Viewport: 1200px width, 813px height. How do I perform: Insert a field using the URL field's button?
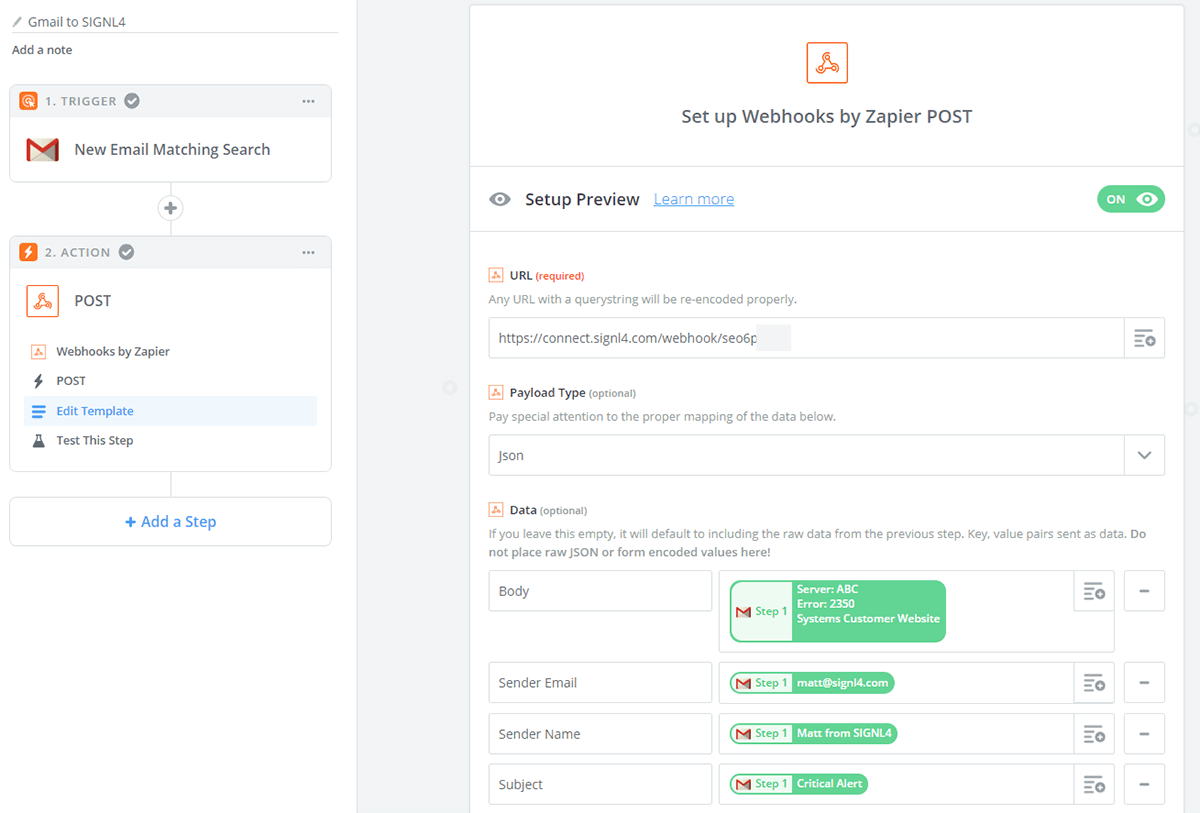pos(1145,338)
